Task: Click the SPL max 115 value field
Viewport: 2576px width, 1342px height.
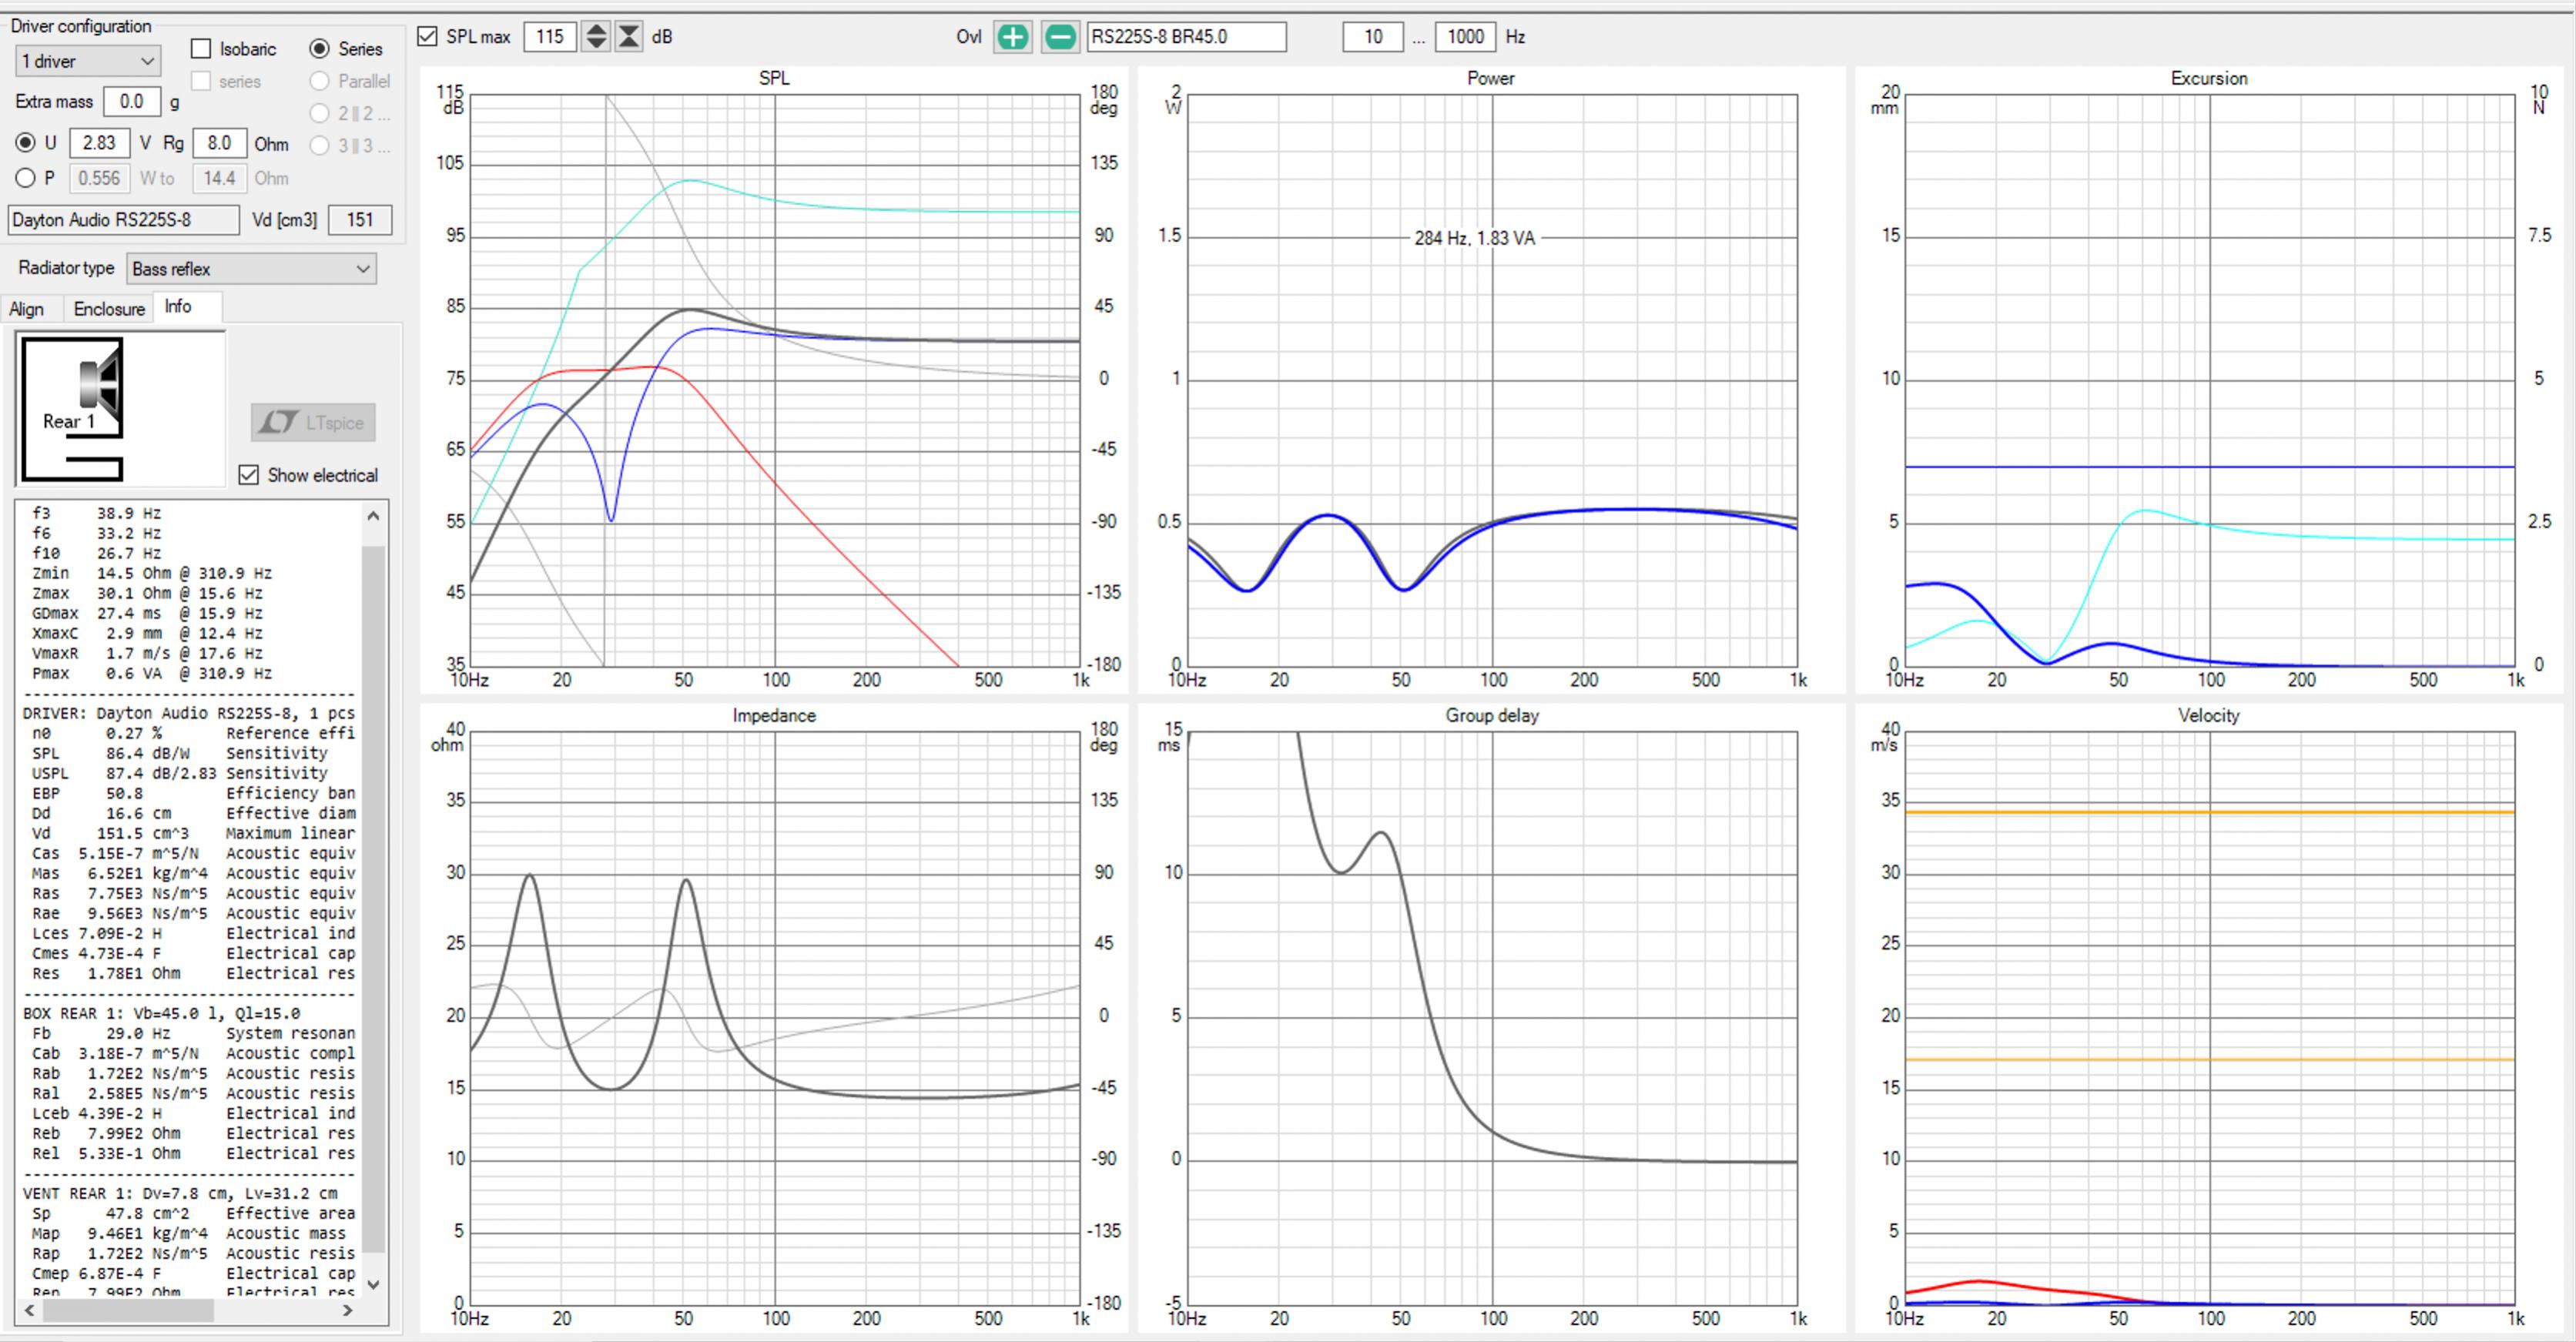Action: (x=550, y=37)
